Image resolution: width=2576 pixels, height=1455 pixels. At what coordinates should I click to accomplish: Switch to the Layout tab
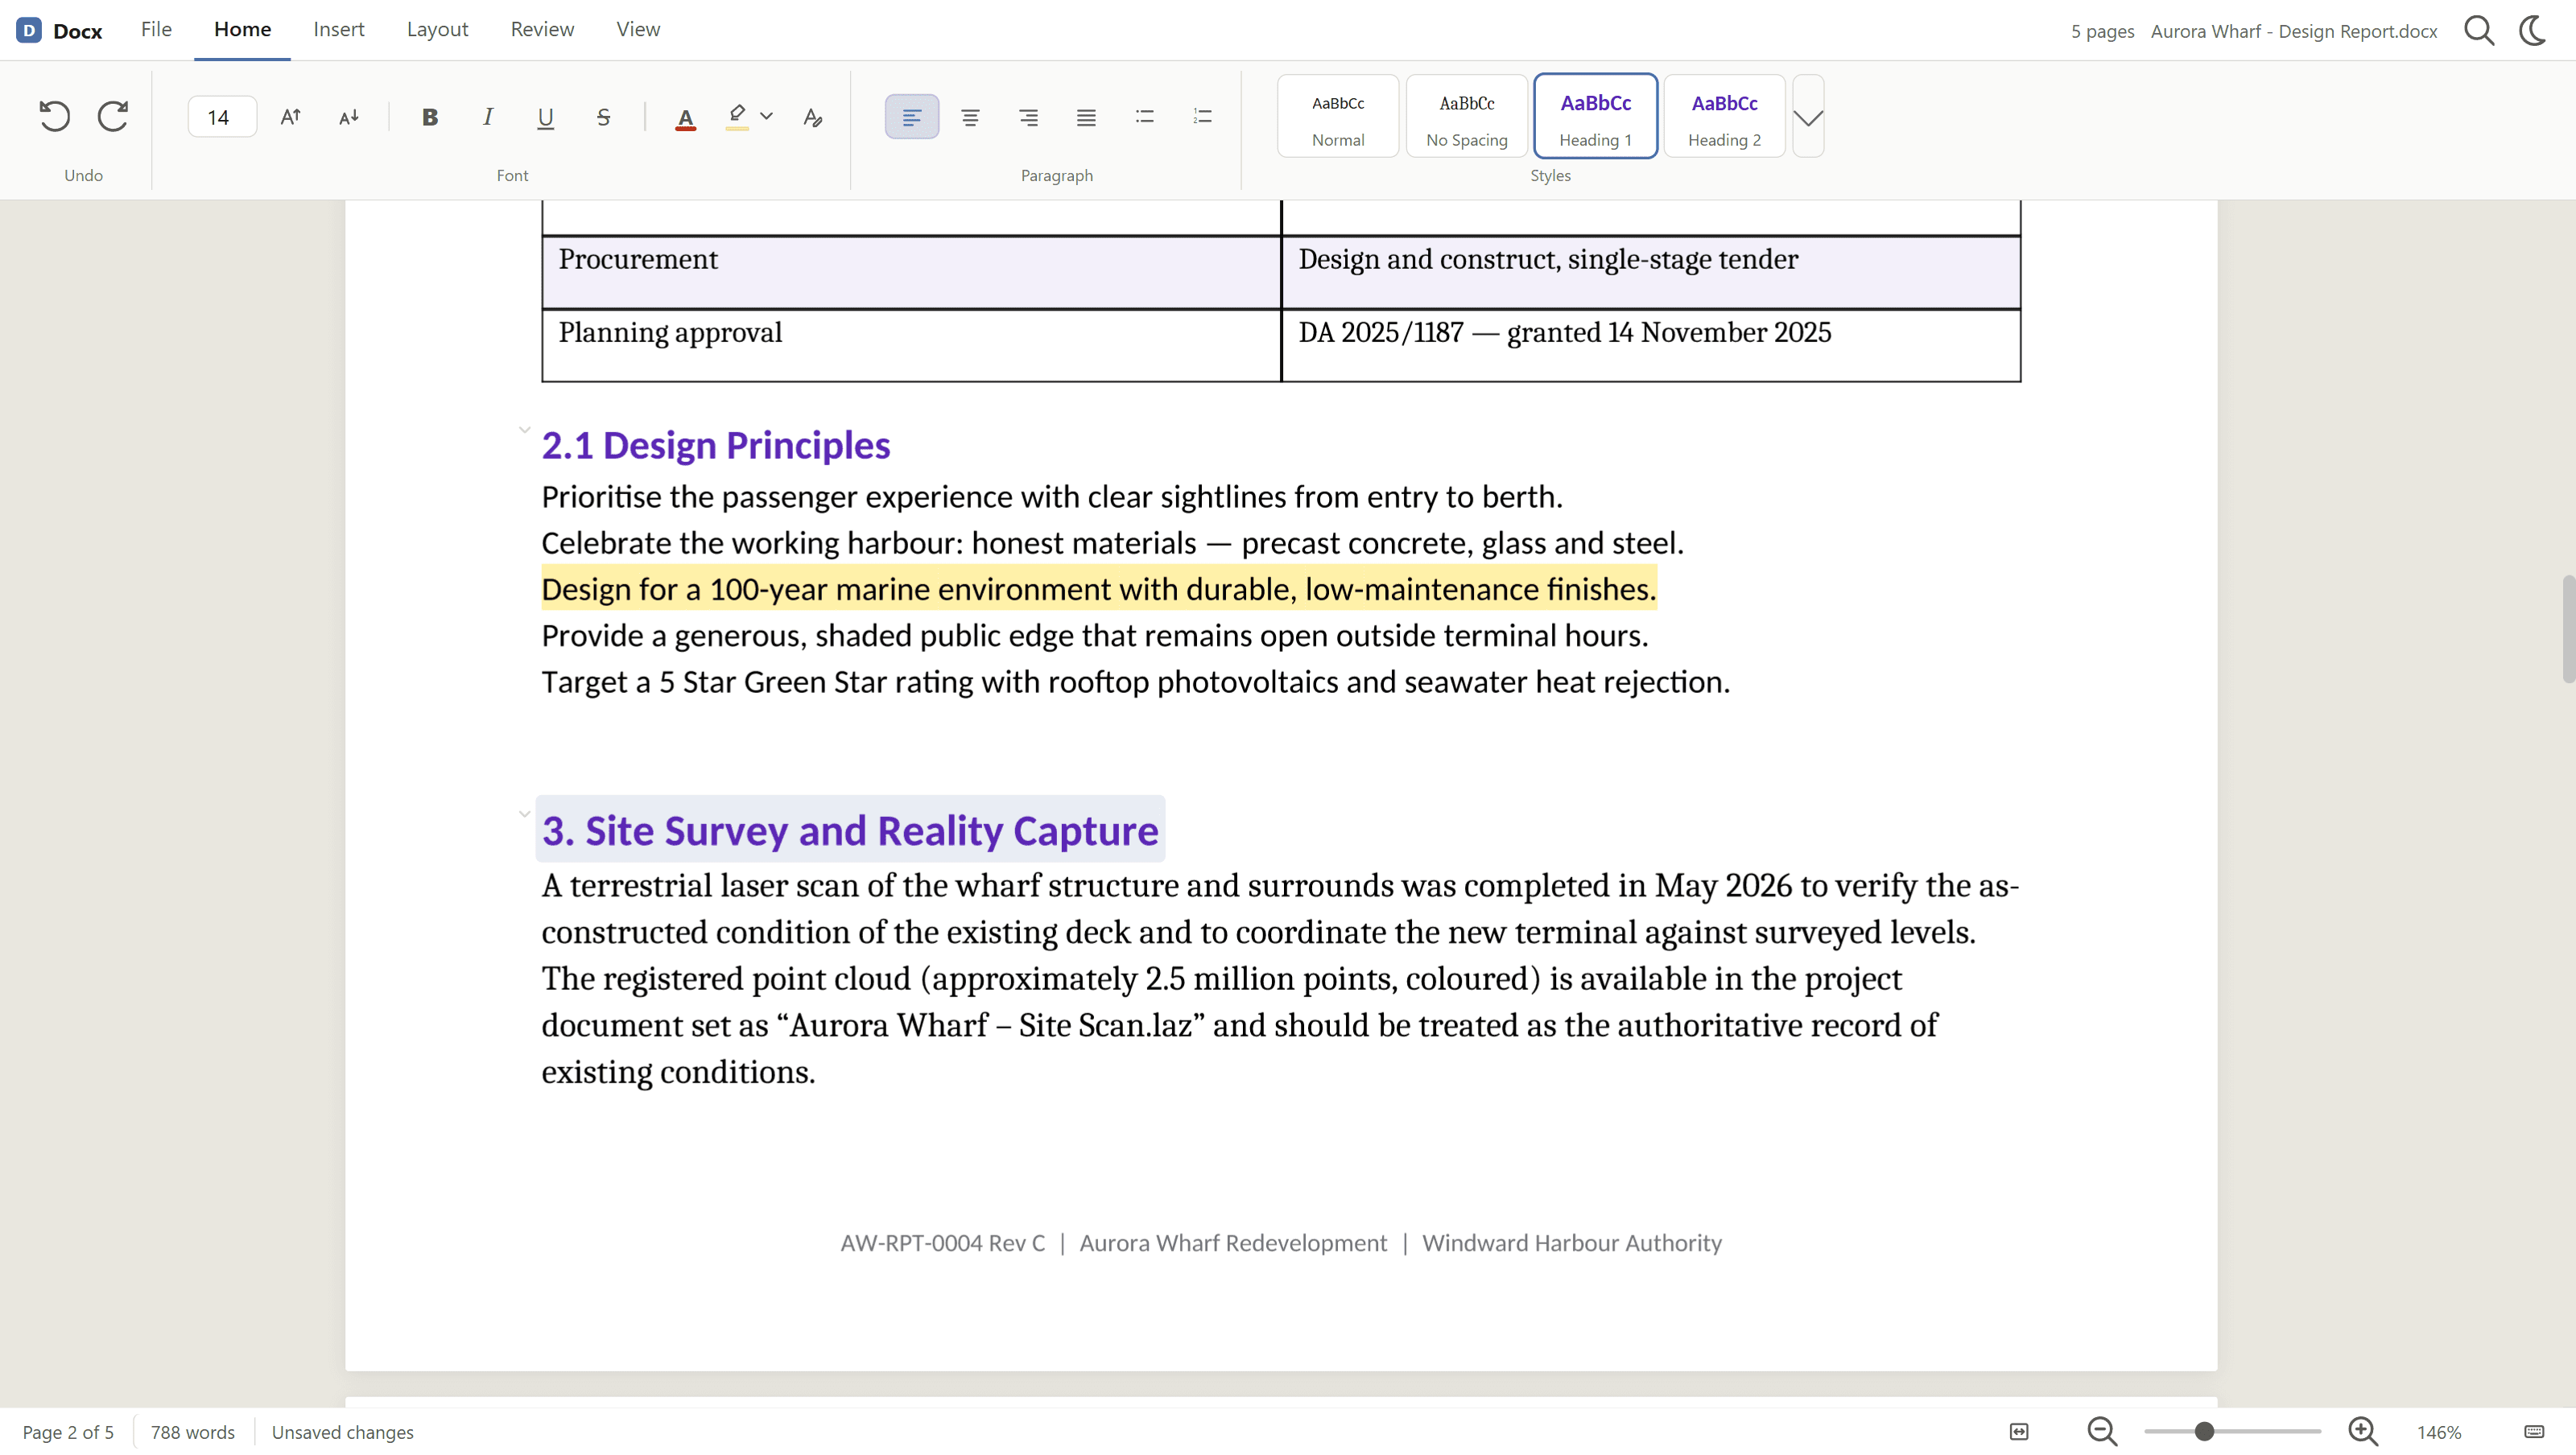(437, 29)
